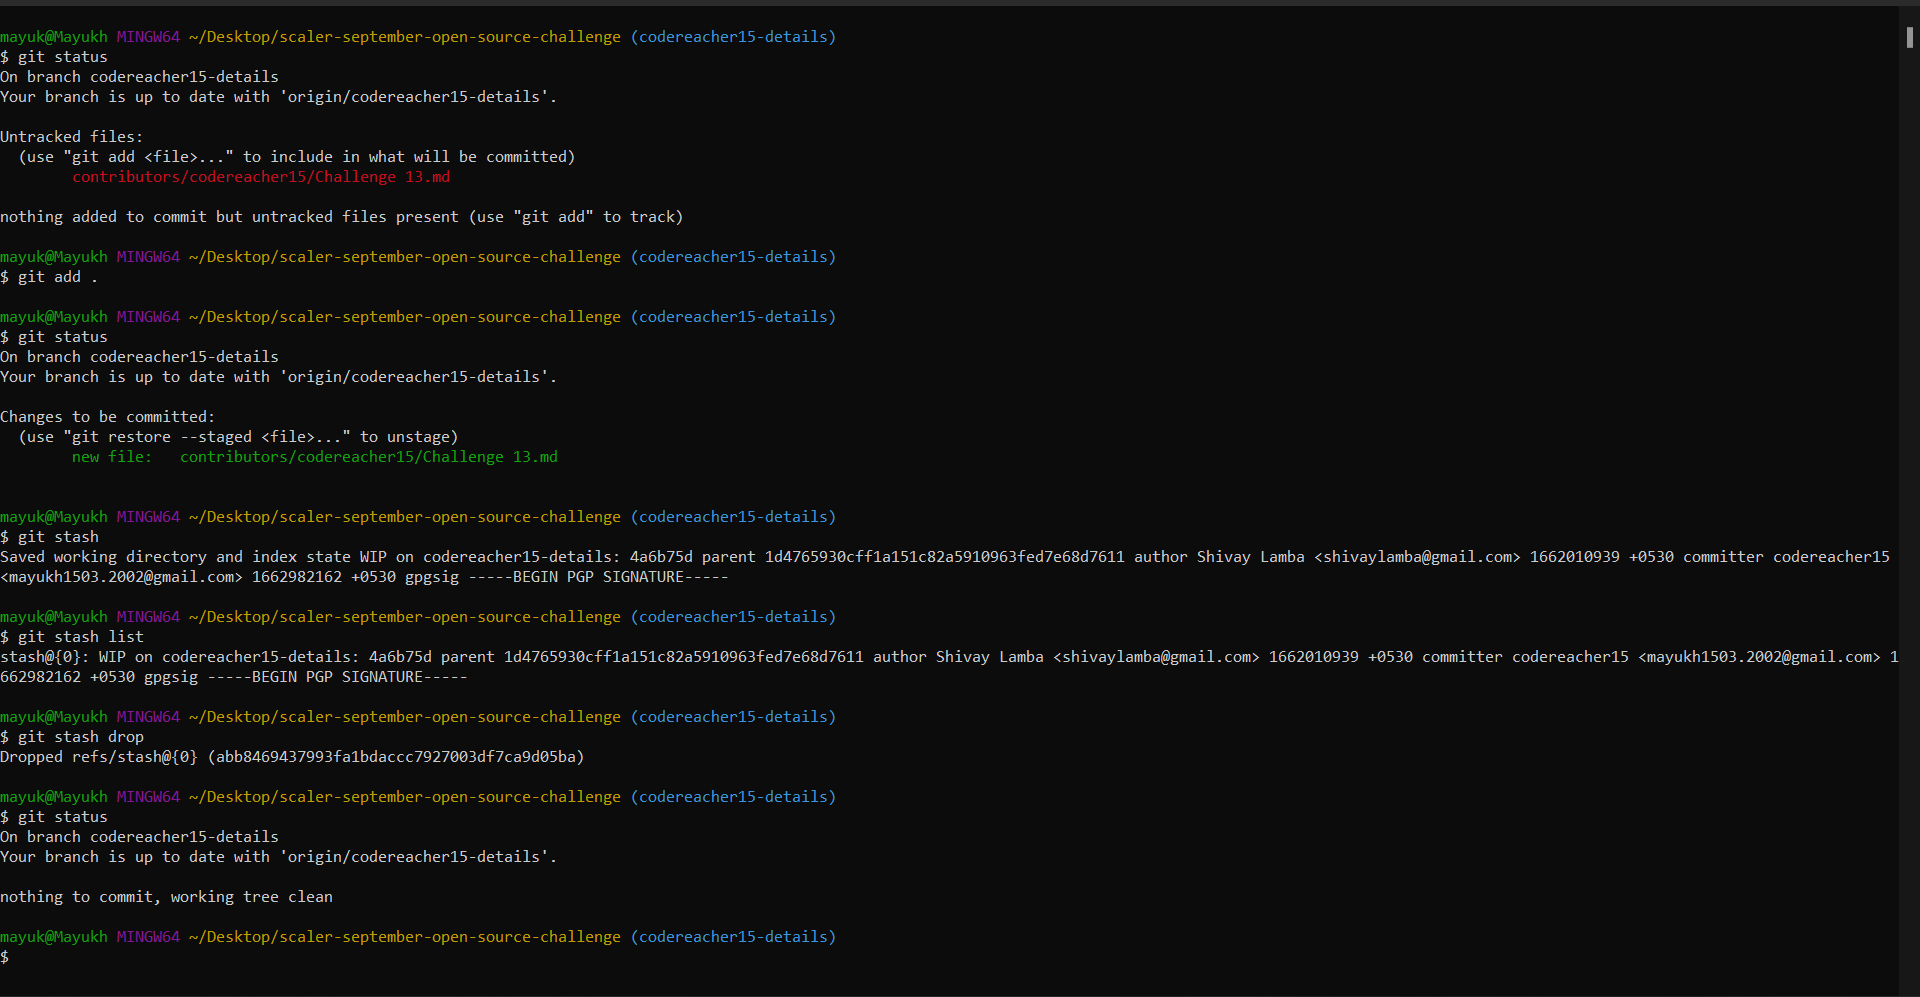Click the hint 'use "git restore --staged <file>..." to unstage'
The width and height of the screenshot is (1920, 997).
[x=238, y=437]
